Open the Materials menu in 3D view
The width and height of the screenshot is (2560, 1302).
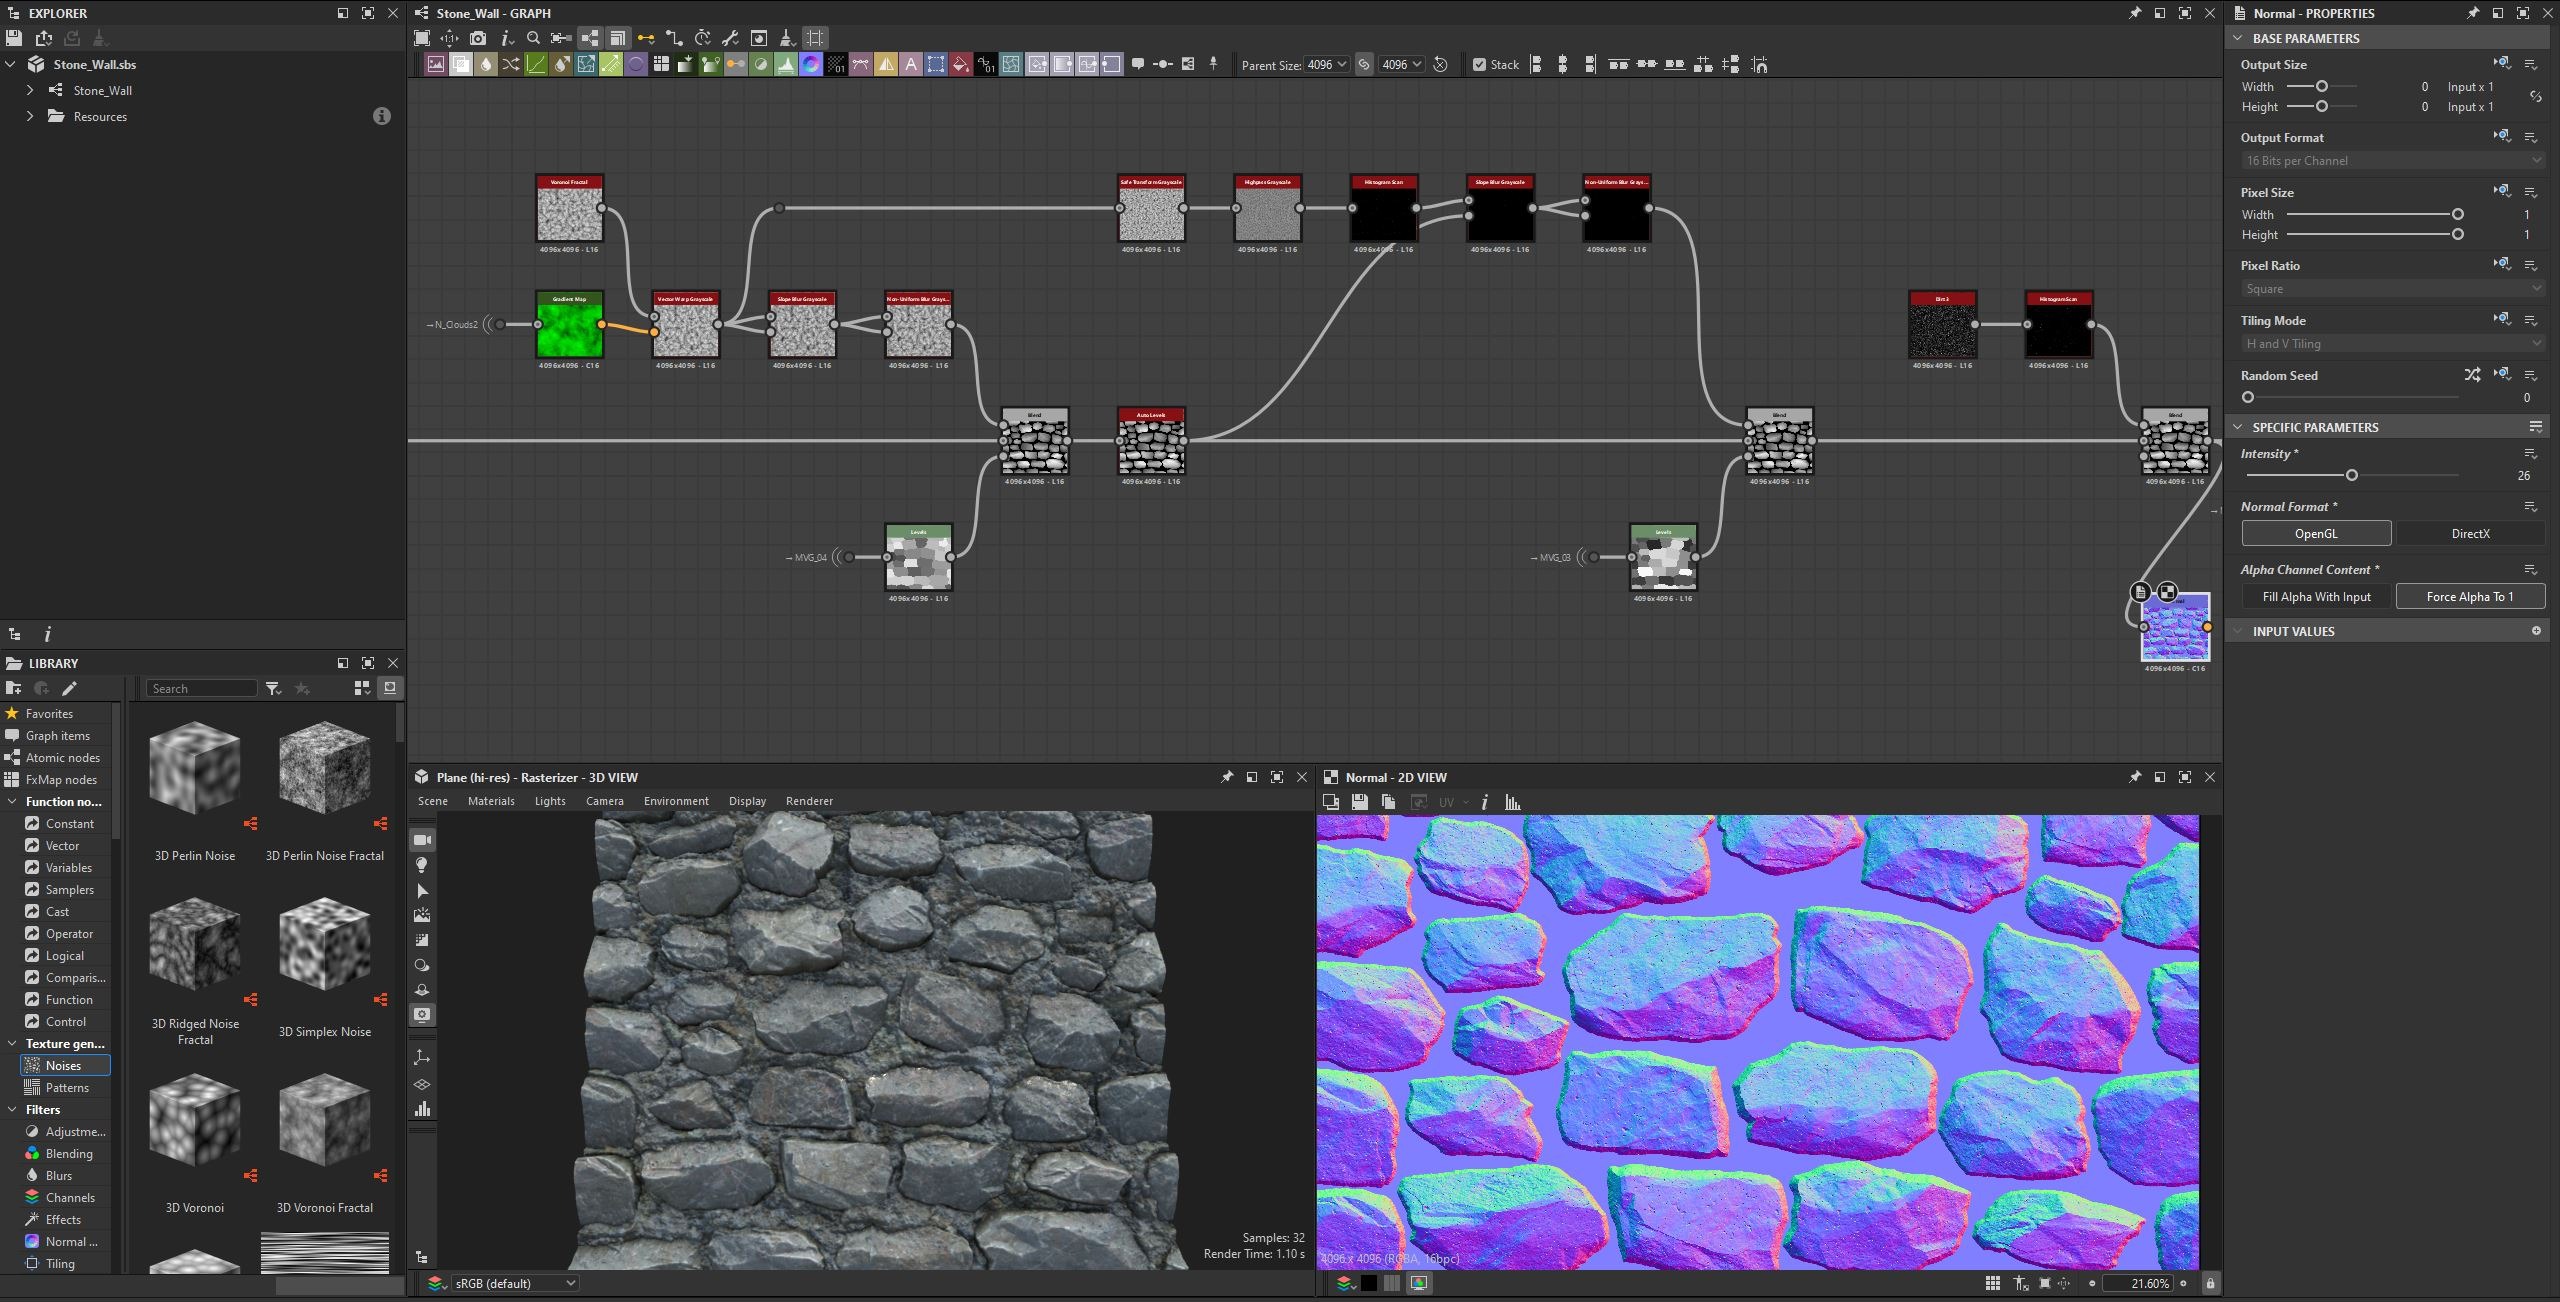[x=491, y=801]
